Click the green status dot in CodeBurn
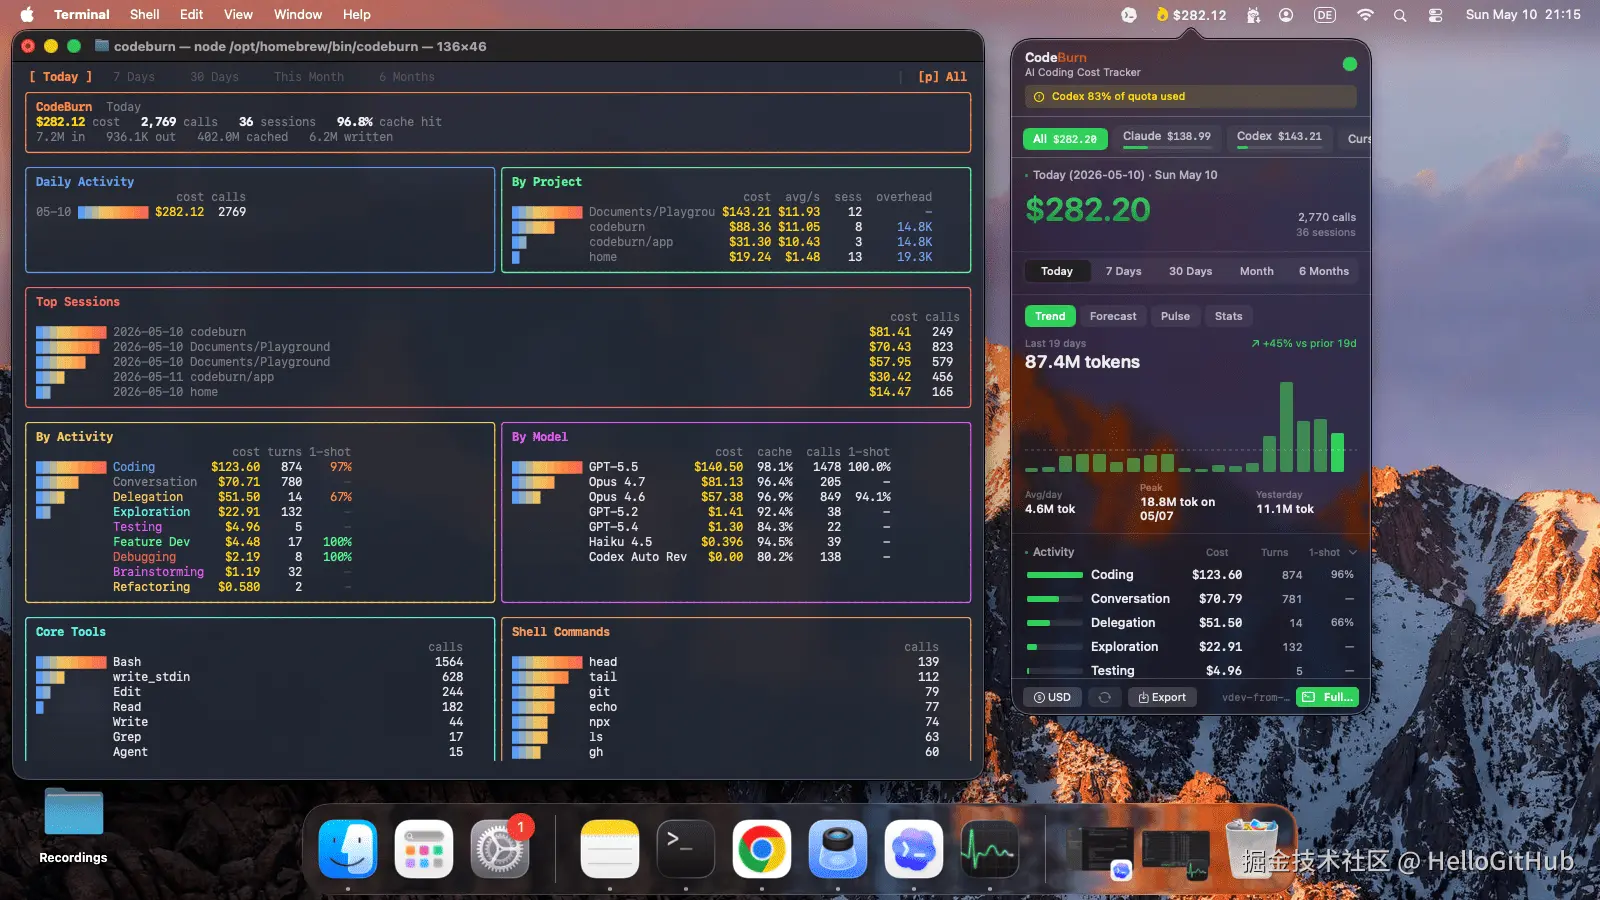 click(x=1350, y=64)
